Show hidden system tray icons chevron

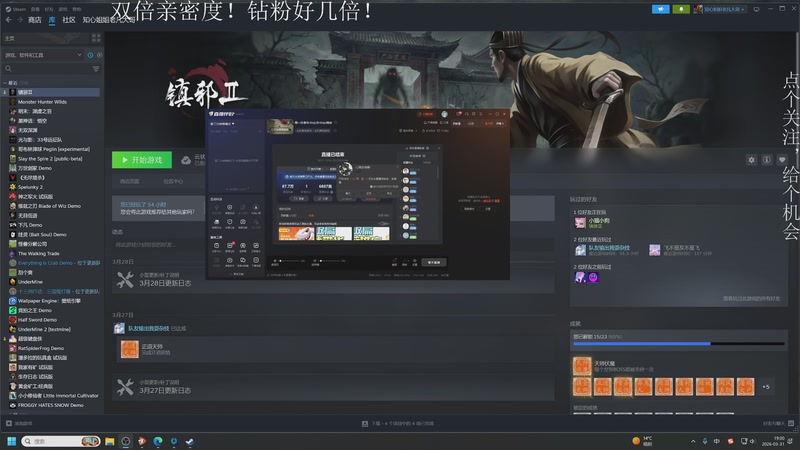[x=693, y=441]
